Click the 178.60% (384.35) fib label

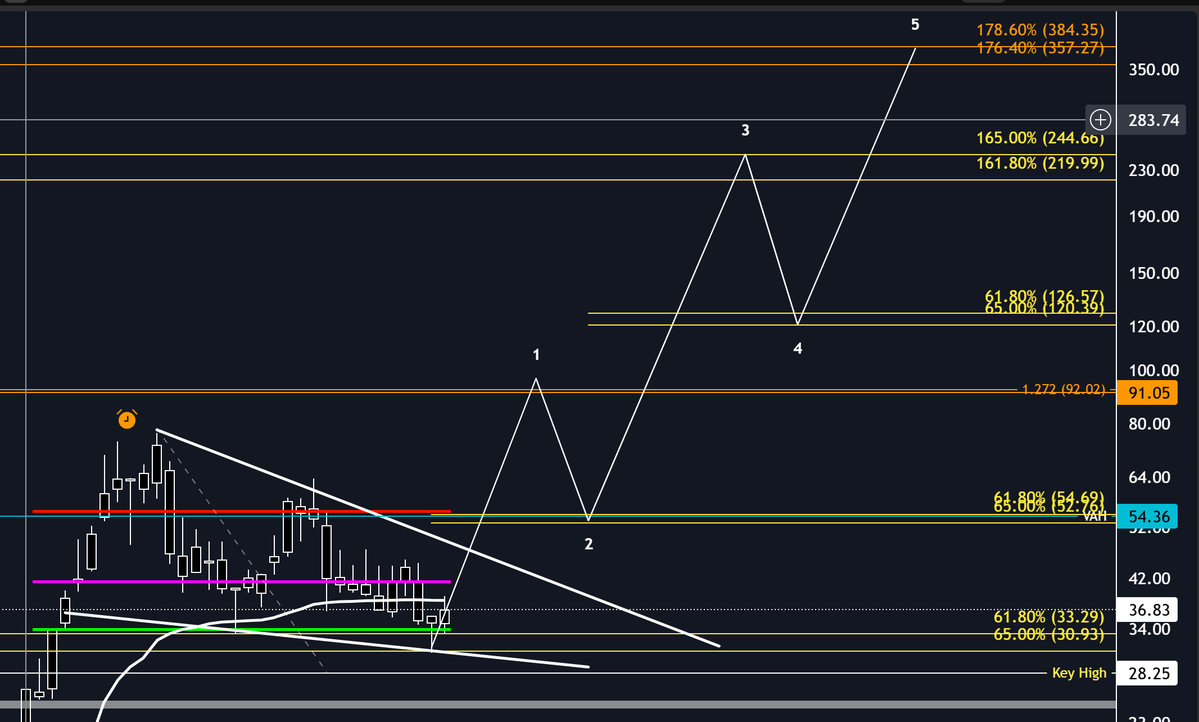tap(1040, 30)
